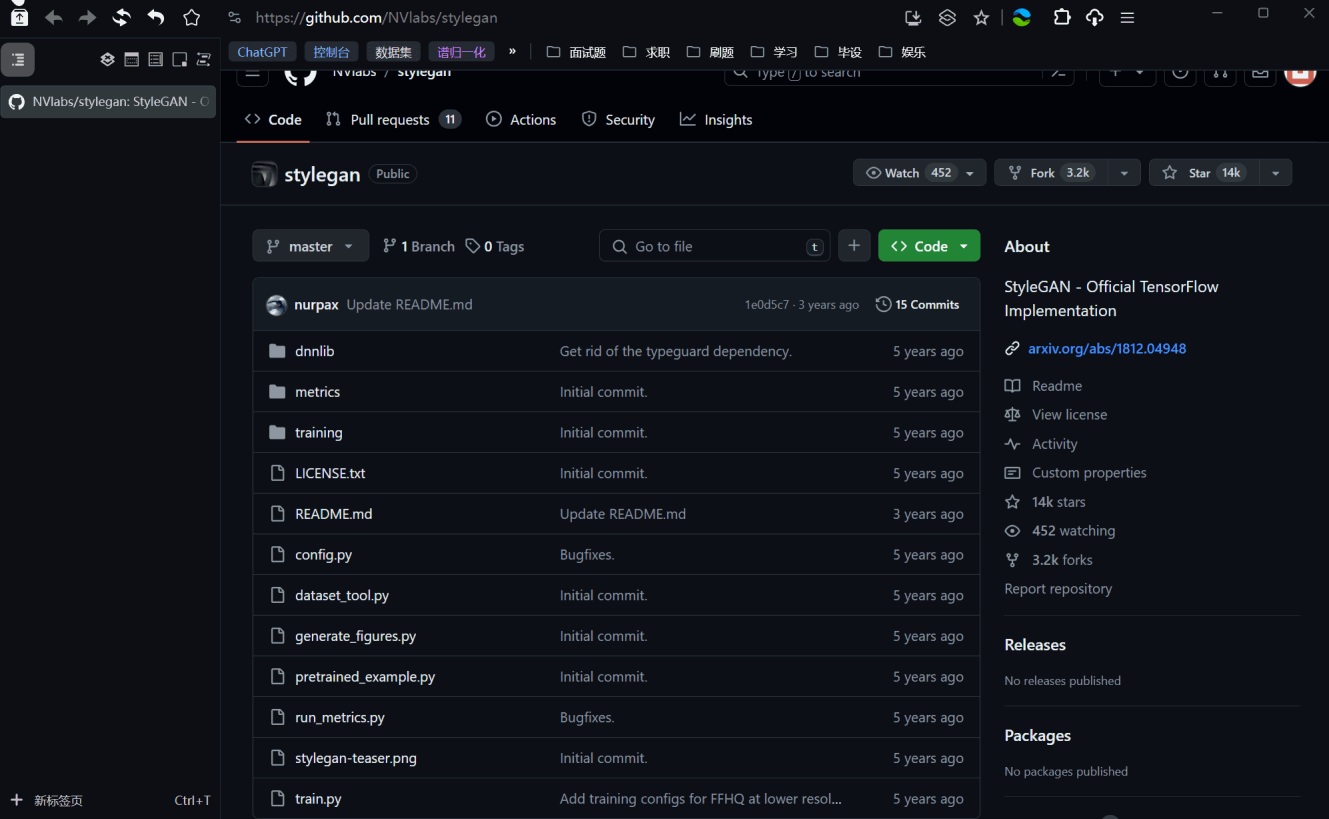Click the browser extensions puzzle icon
Viewport: 1329px width, 819px height.
pyautogui.click(x=1062, y=18)
